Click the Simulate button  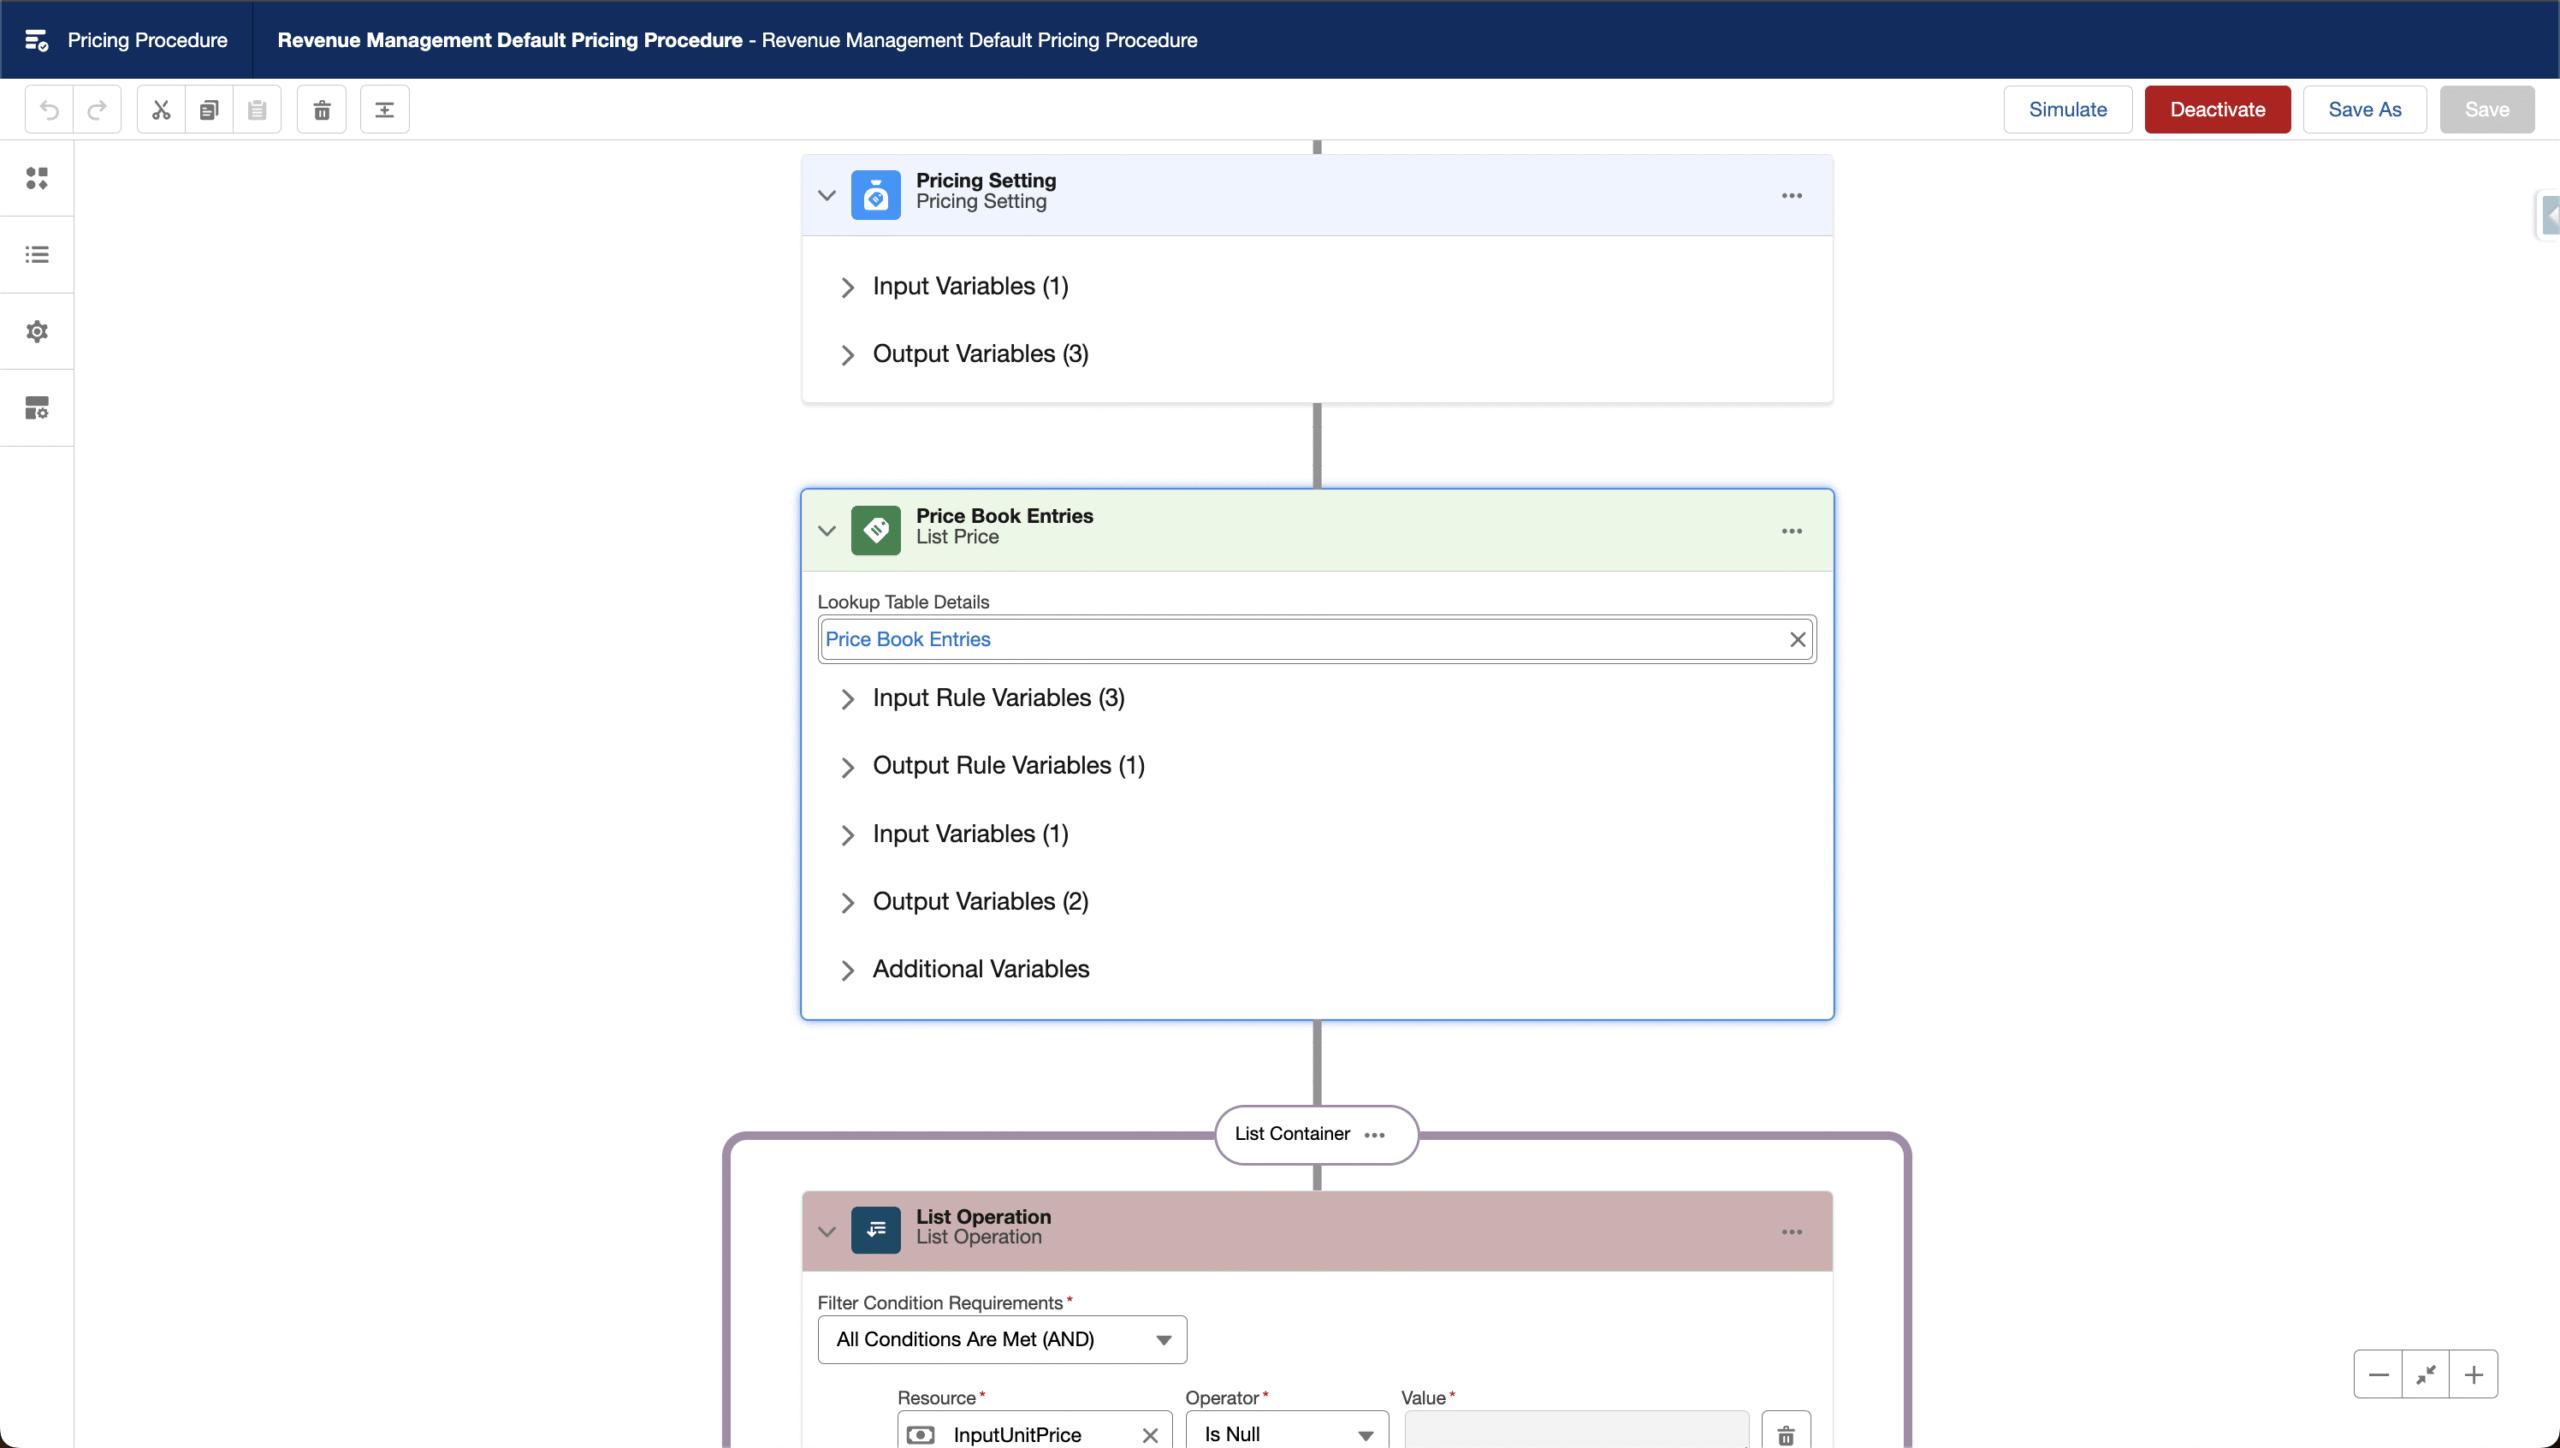pos(2067,109)
